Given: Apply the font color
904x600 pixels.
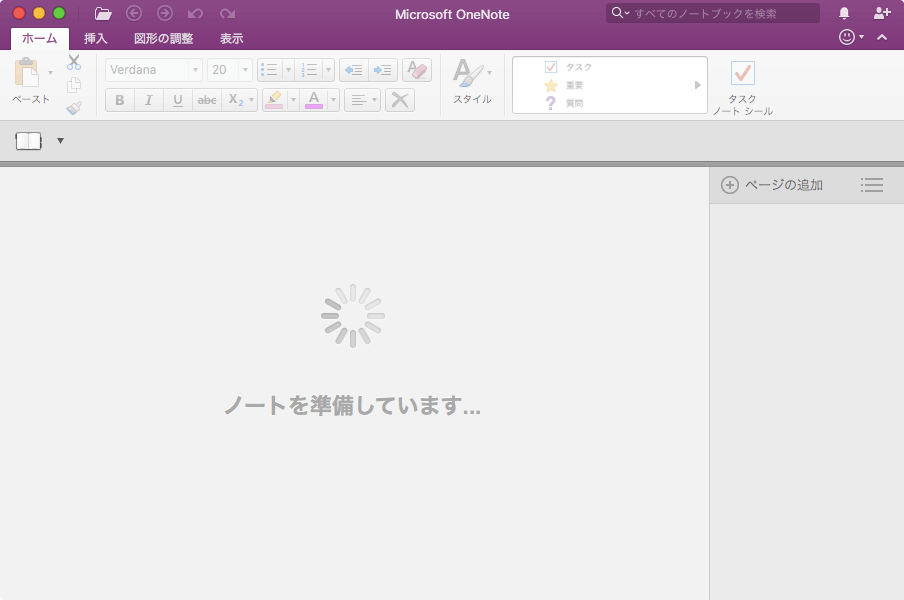Looking at the screenshot, I should pos(314,100).
